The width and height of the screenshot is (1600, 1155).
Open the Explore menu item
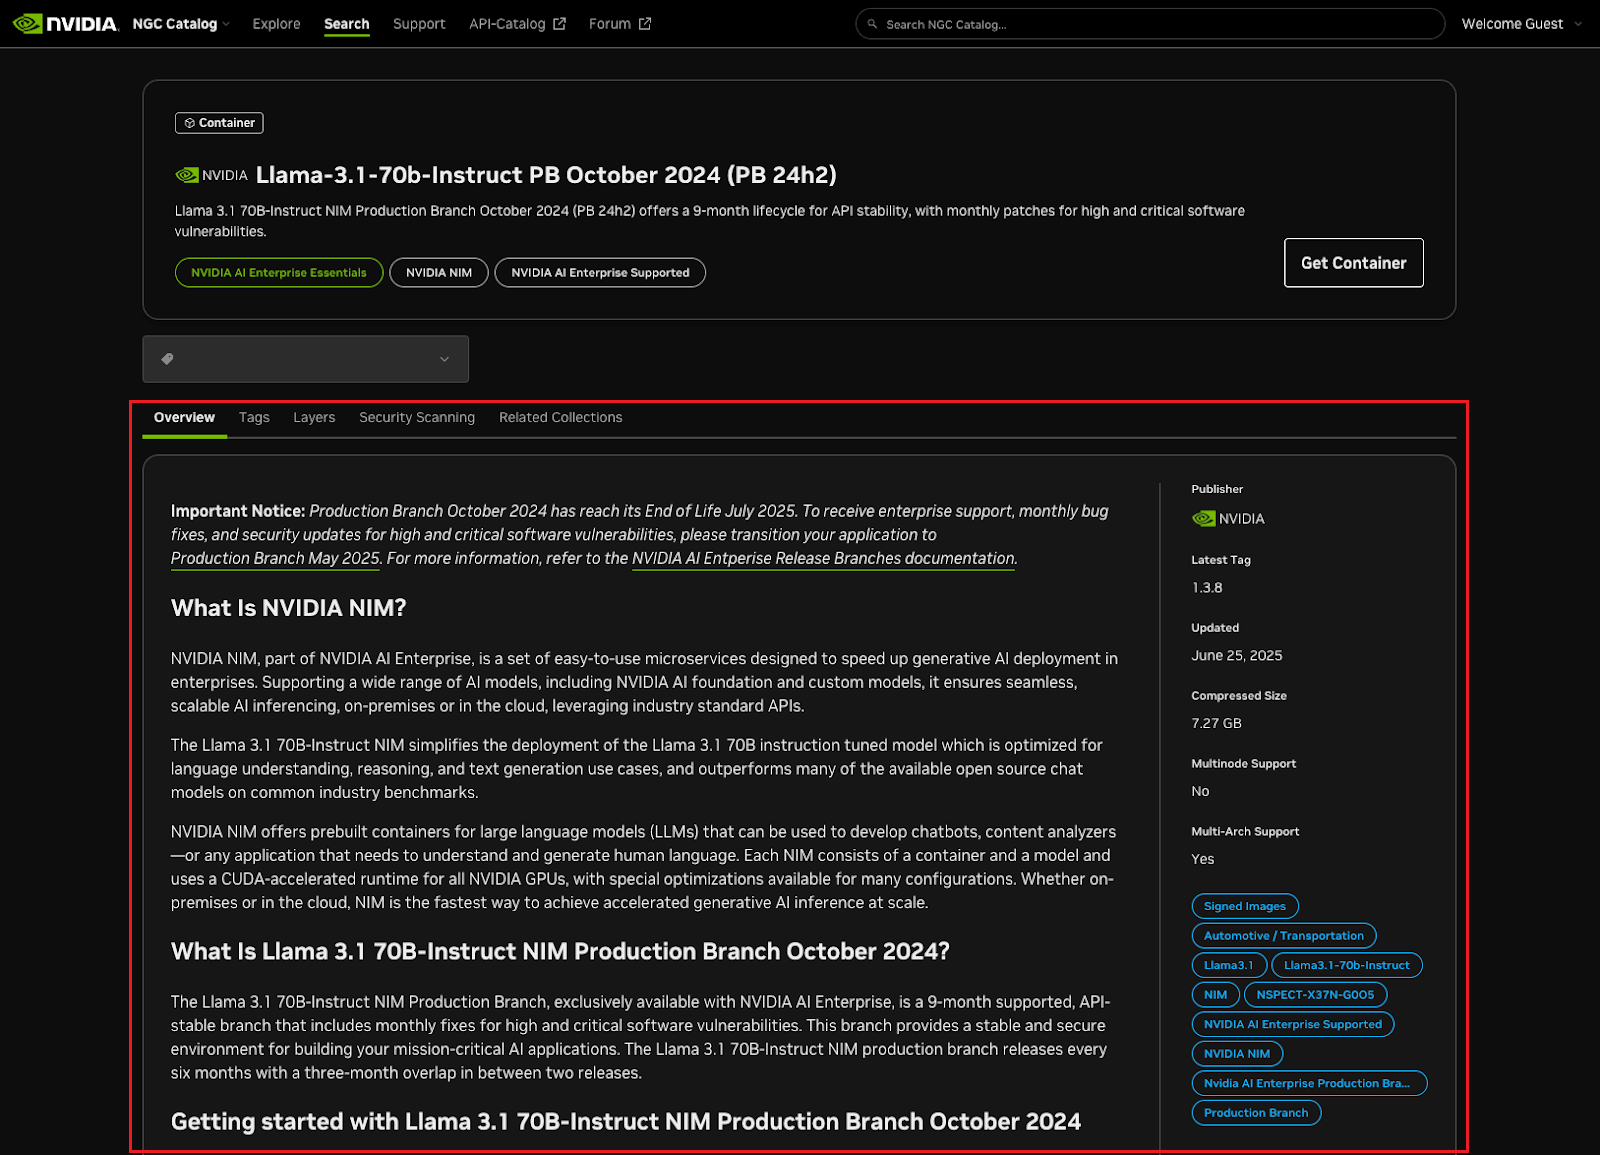(276, 24)
